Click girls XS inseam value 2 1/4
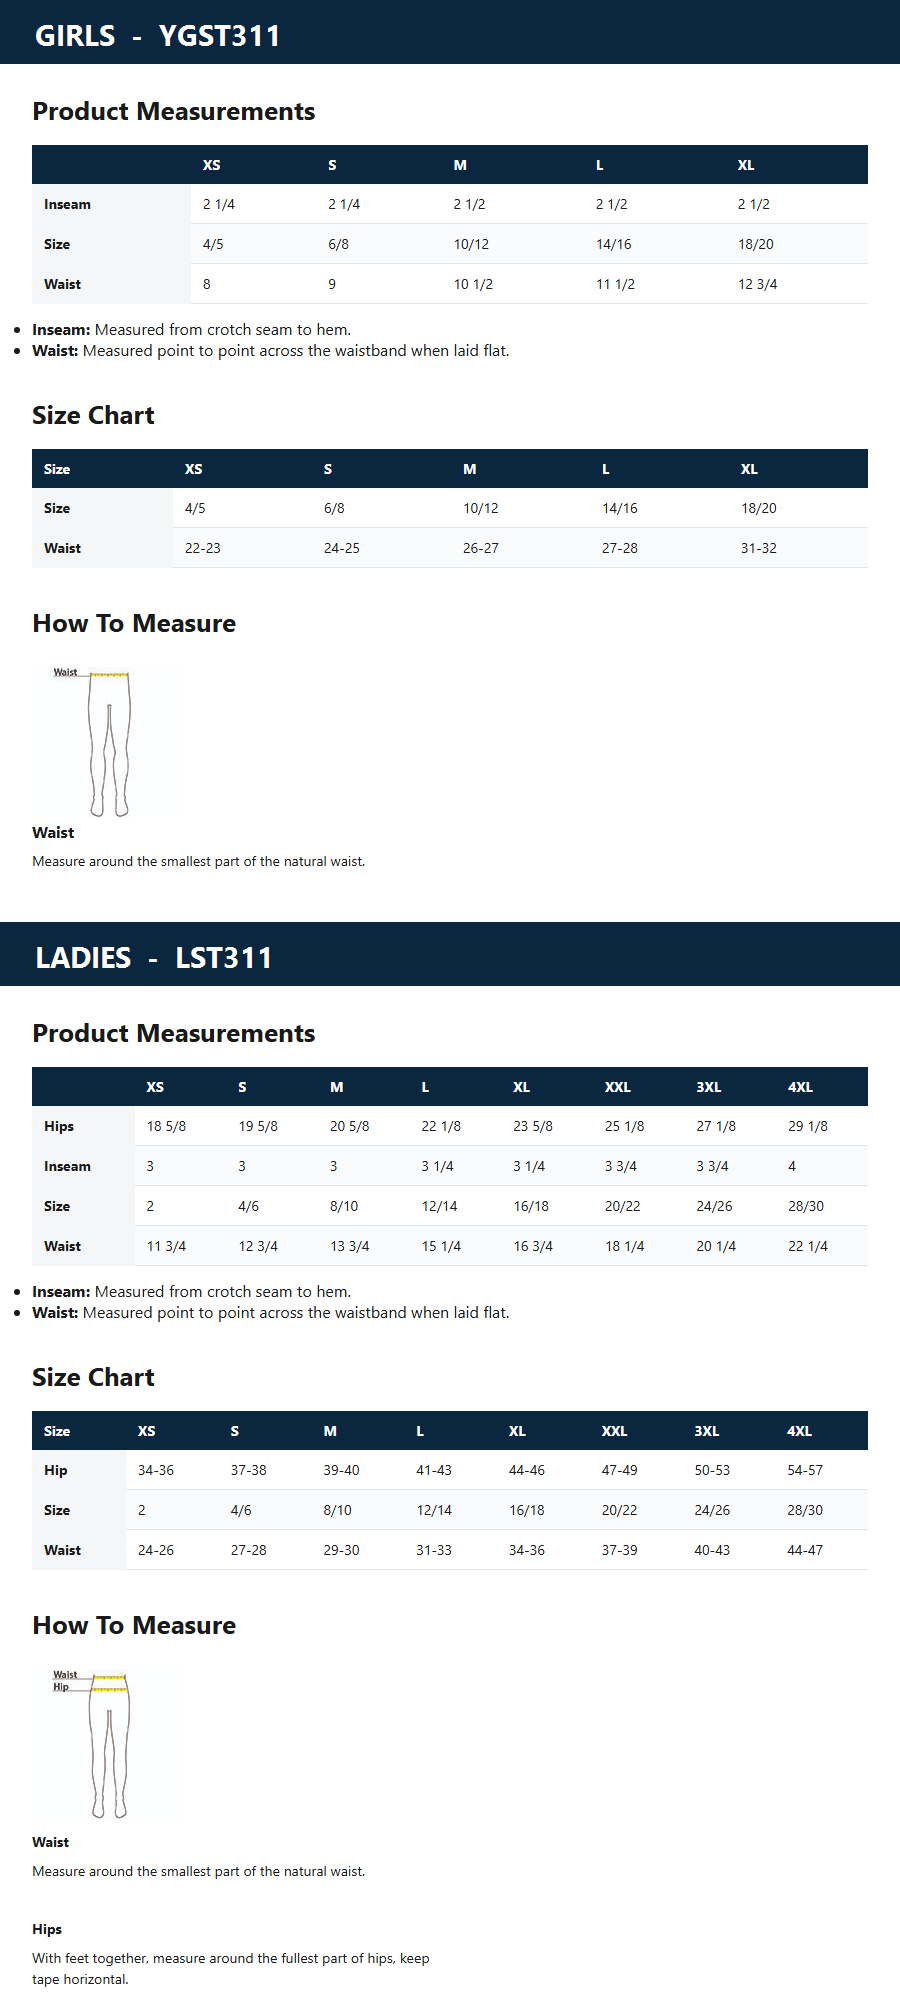 point(219,204)
